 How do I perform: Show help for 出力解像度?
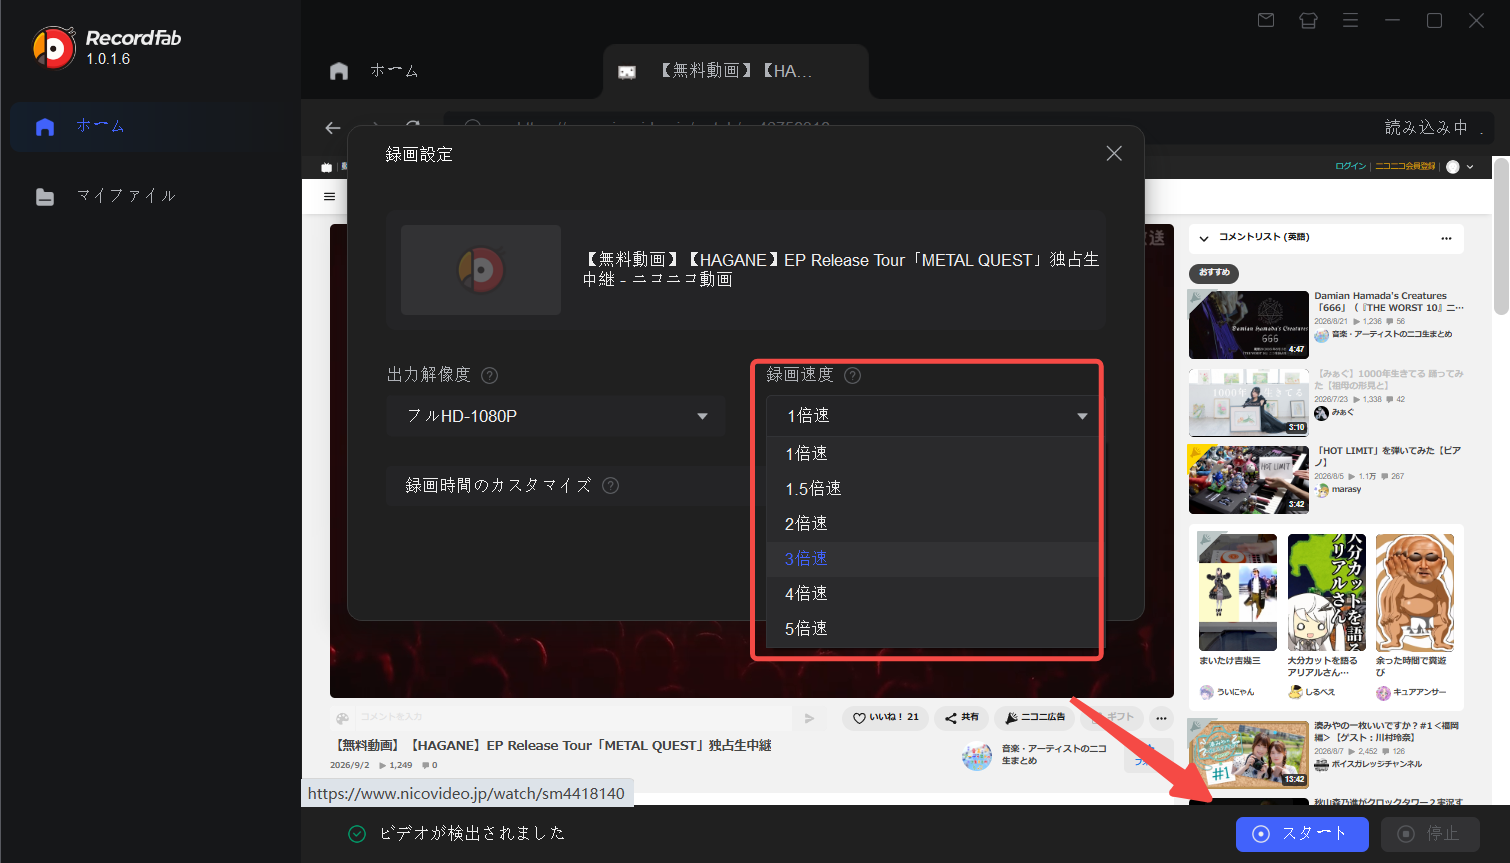pos(489,376)
